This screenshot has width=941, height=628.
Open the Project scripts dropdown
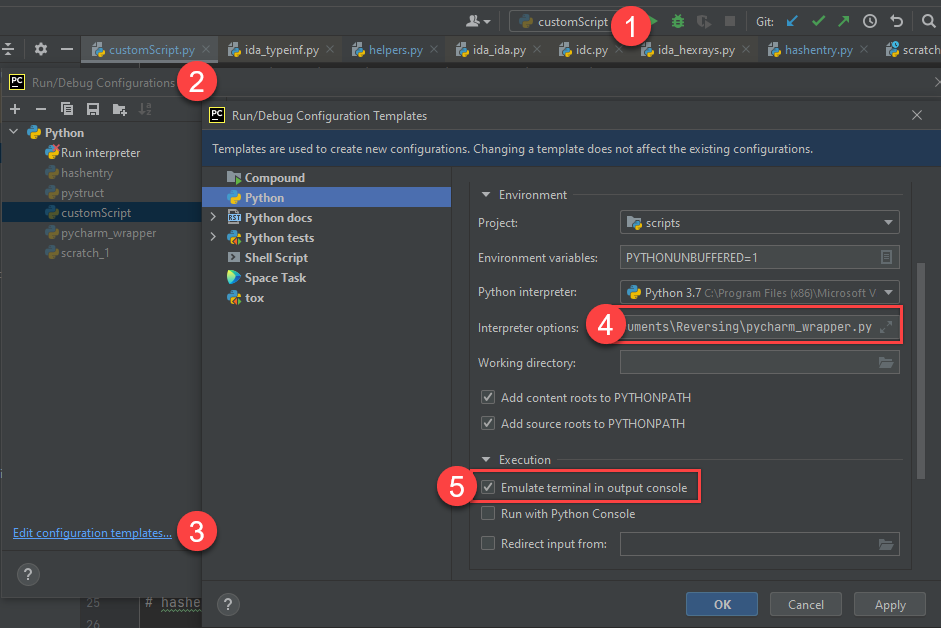click(x=759, y=223)
